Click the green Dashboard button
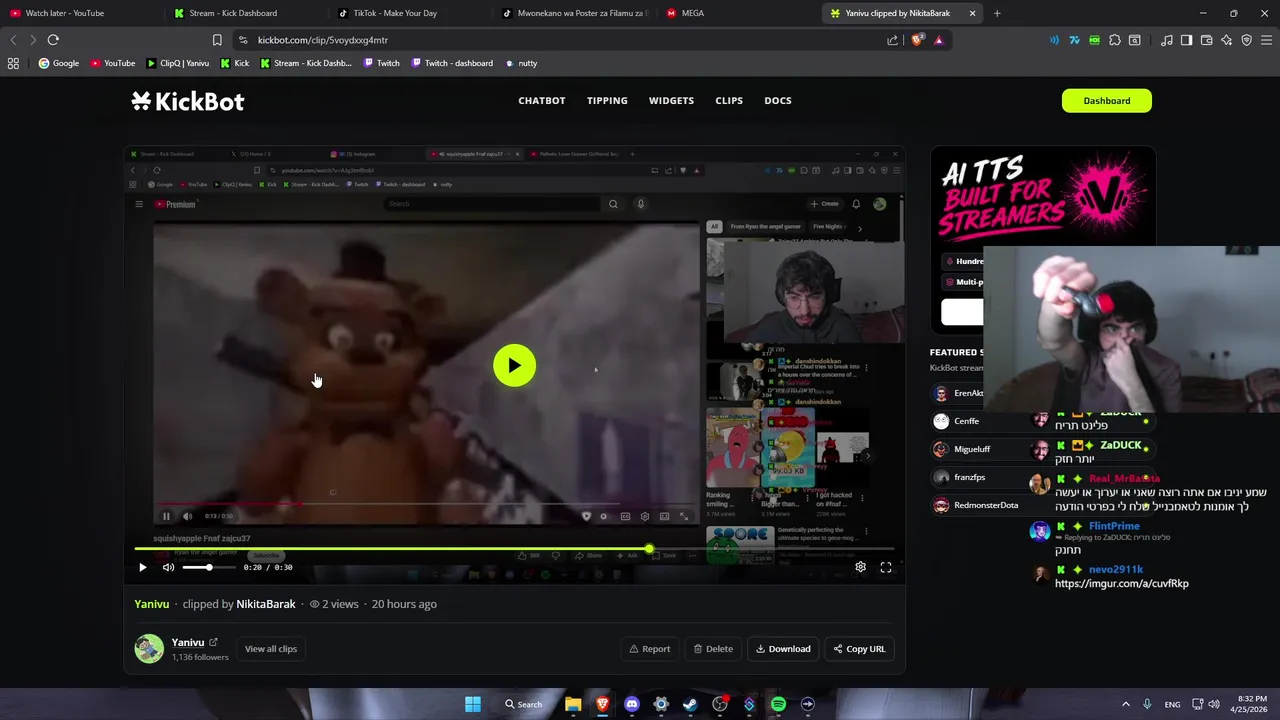The width and height of the screenshot is (1280, 720). click(1106, 101)
